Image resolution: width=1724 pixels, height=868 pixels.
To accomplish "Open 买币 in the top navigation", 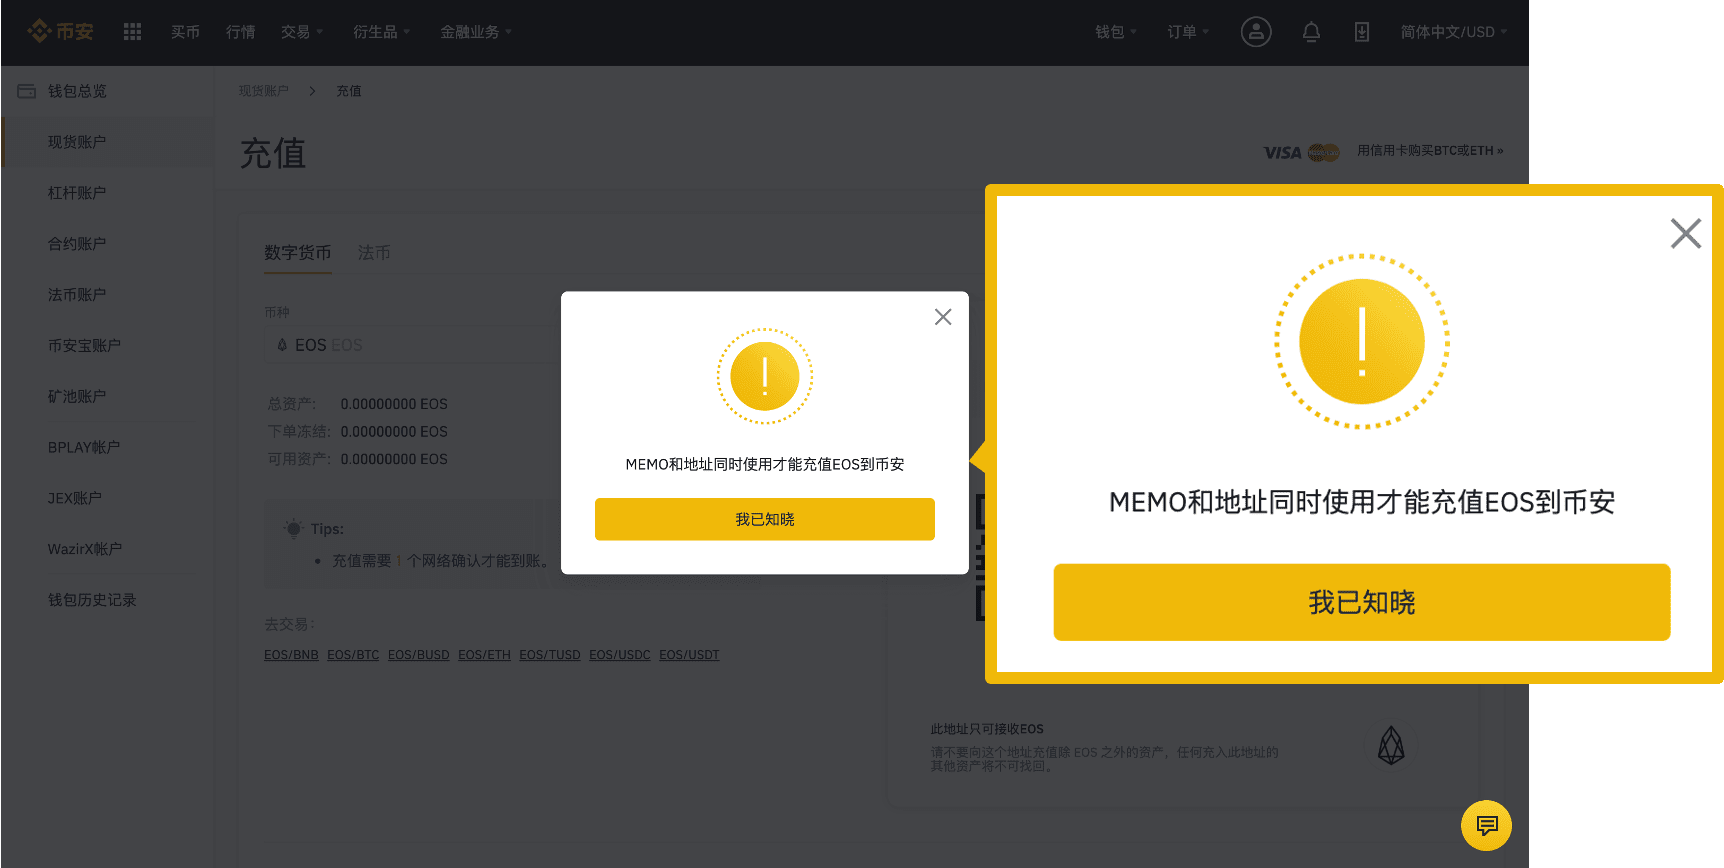I will (x=185, y=32).
